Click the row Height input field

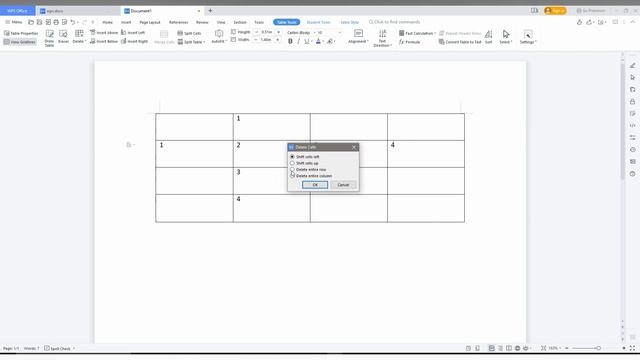pos(267,32)
